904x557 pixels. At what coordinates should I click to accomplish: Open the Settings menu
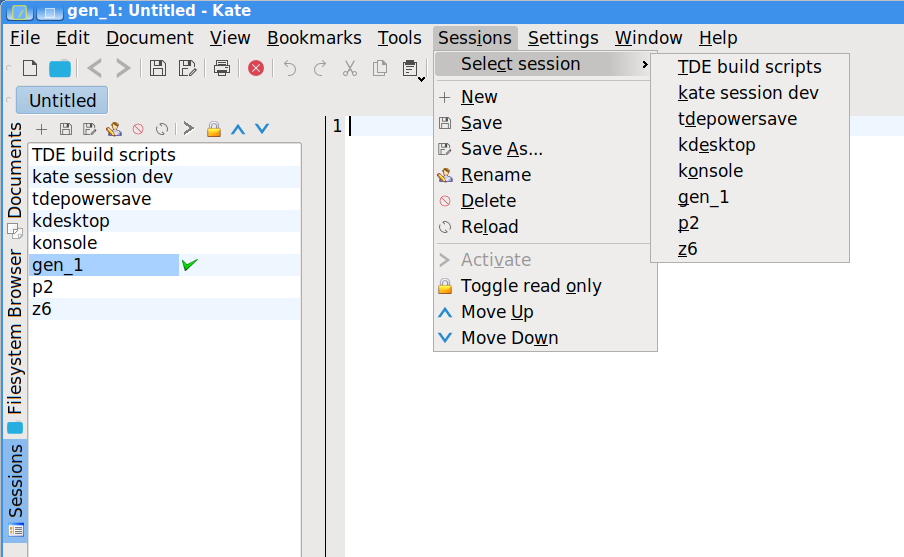tap(563, 38)
